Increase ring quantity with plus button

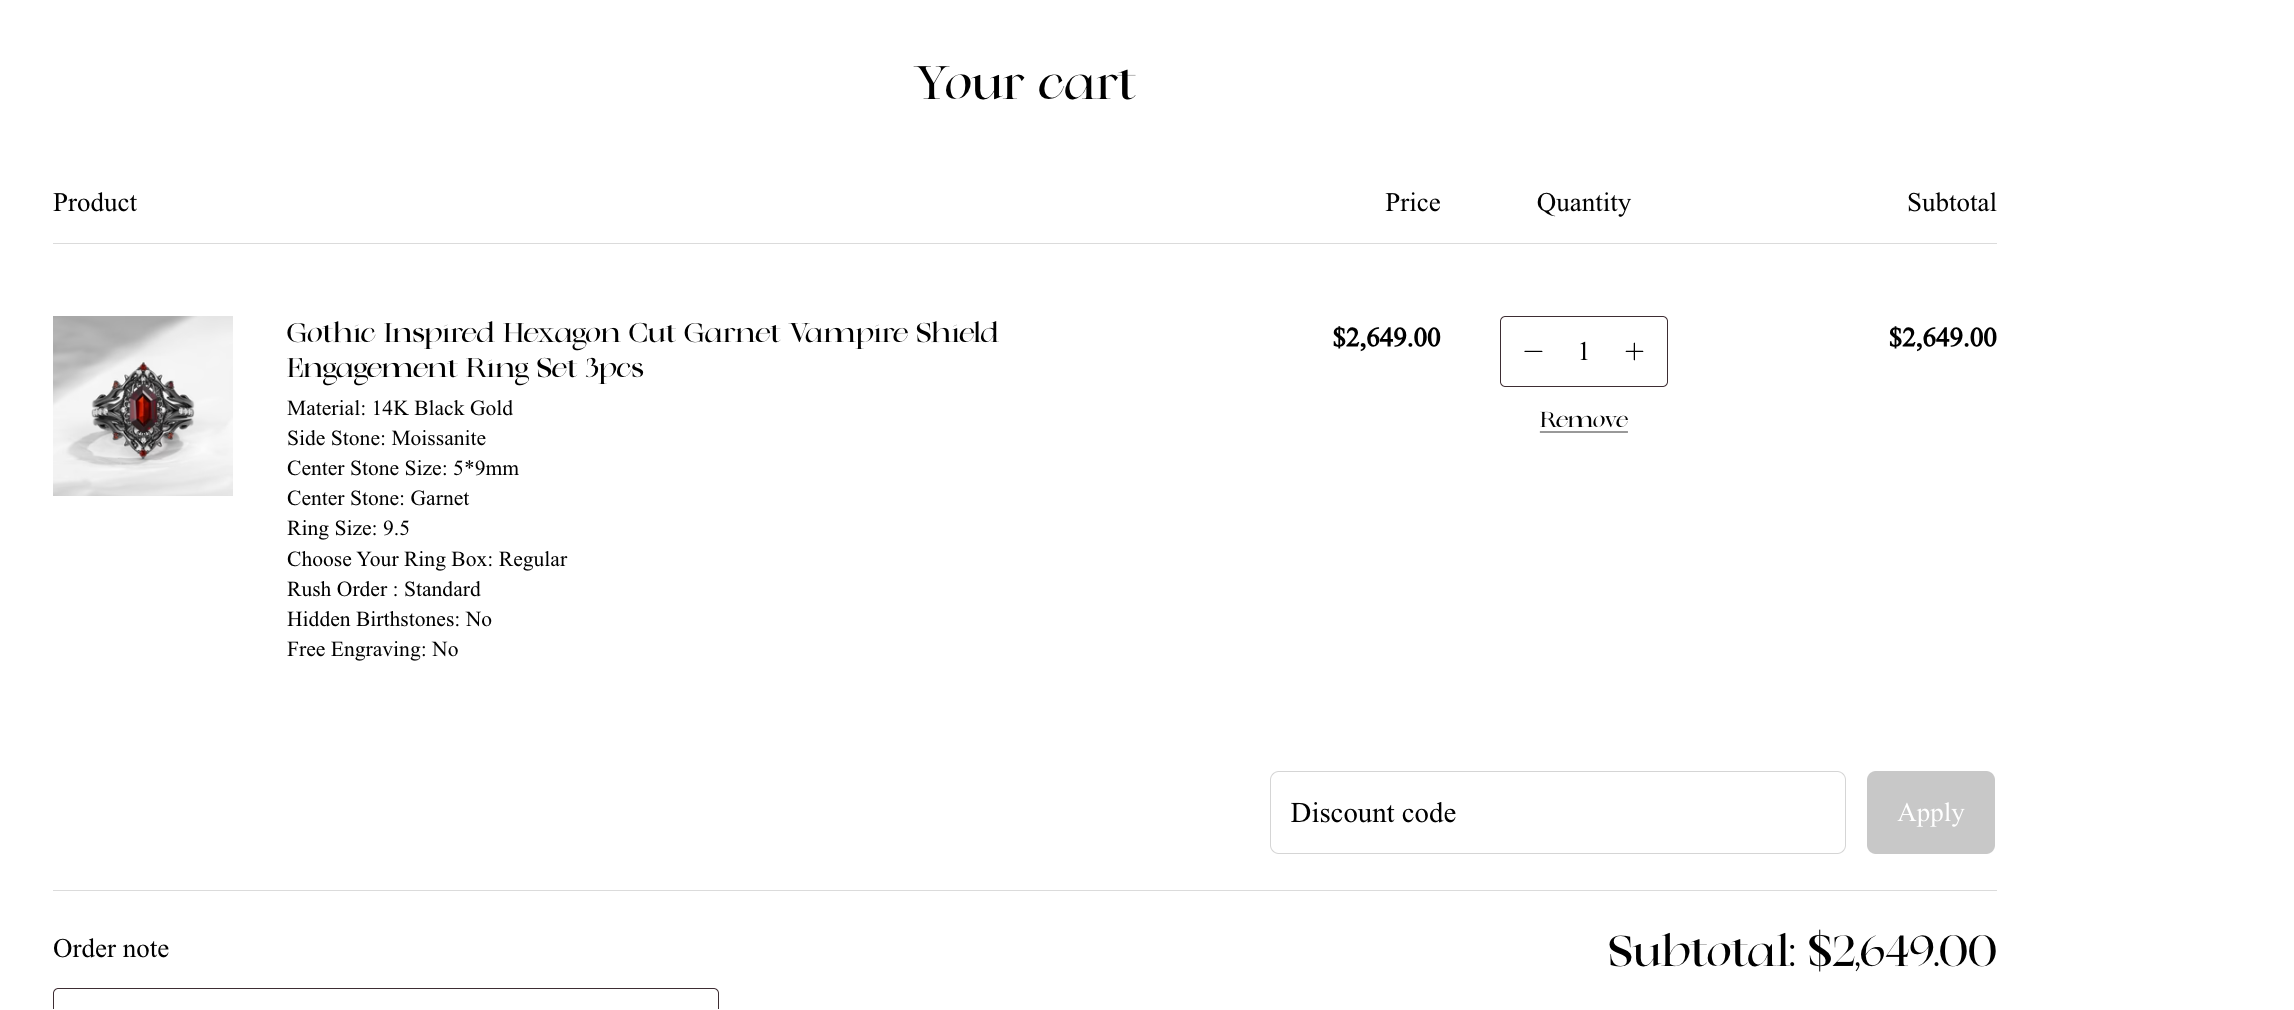[x=1634, y=352]
